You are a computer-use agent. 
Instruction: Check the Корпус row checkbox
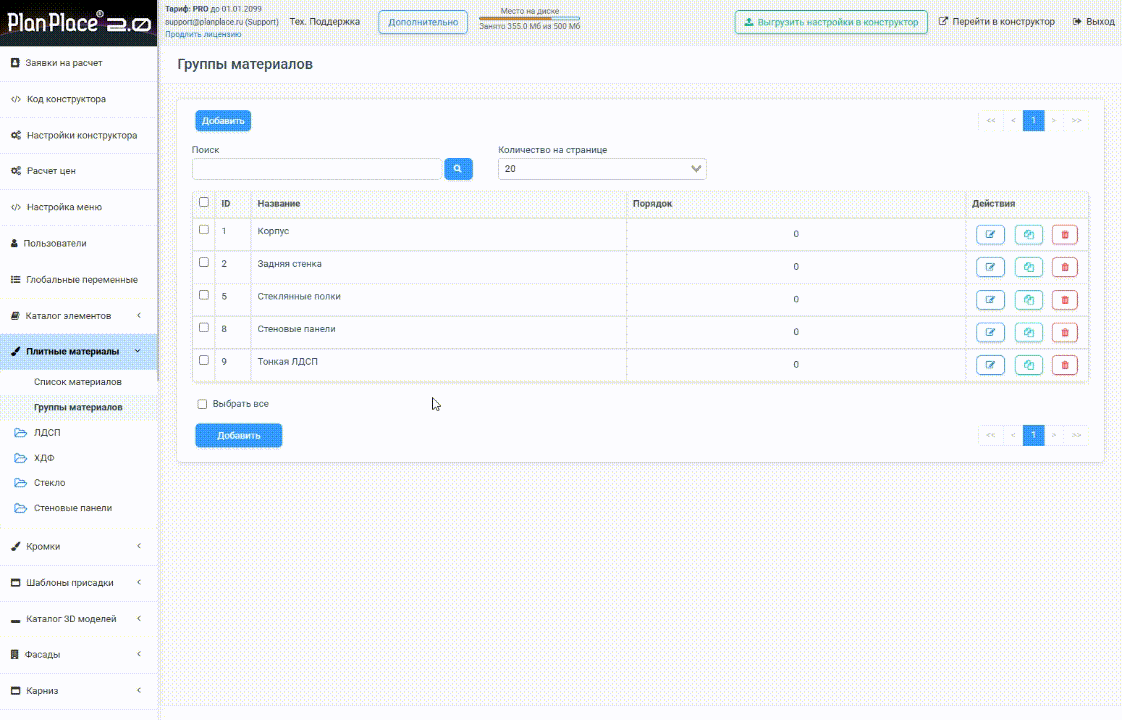pos(204,230)
